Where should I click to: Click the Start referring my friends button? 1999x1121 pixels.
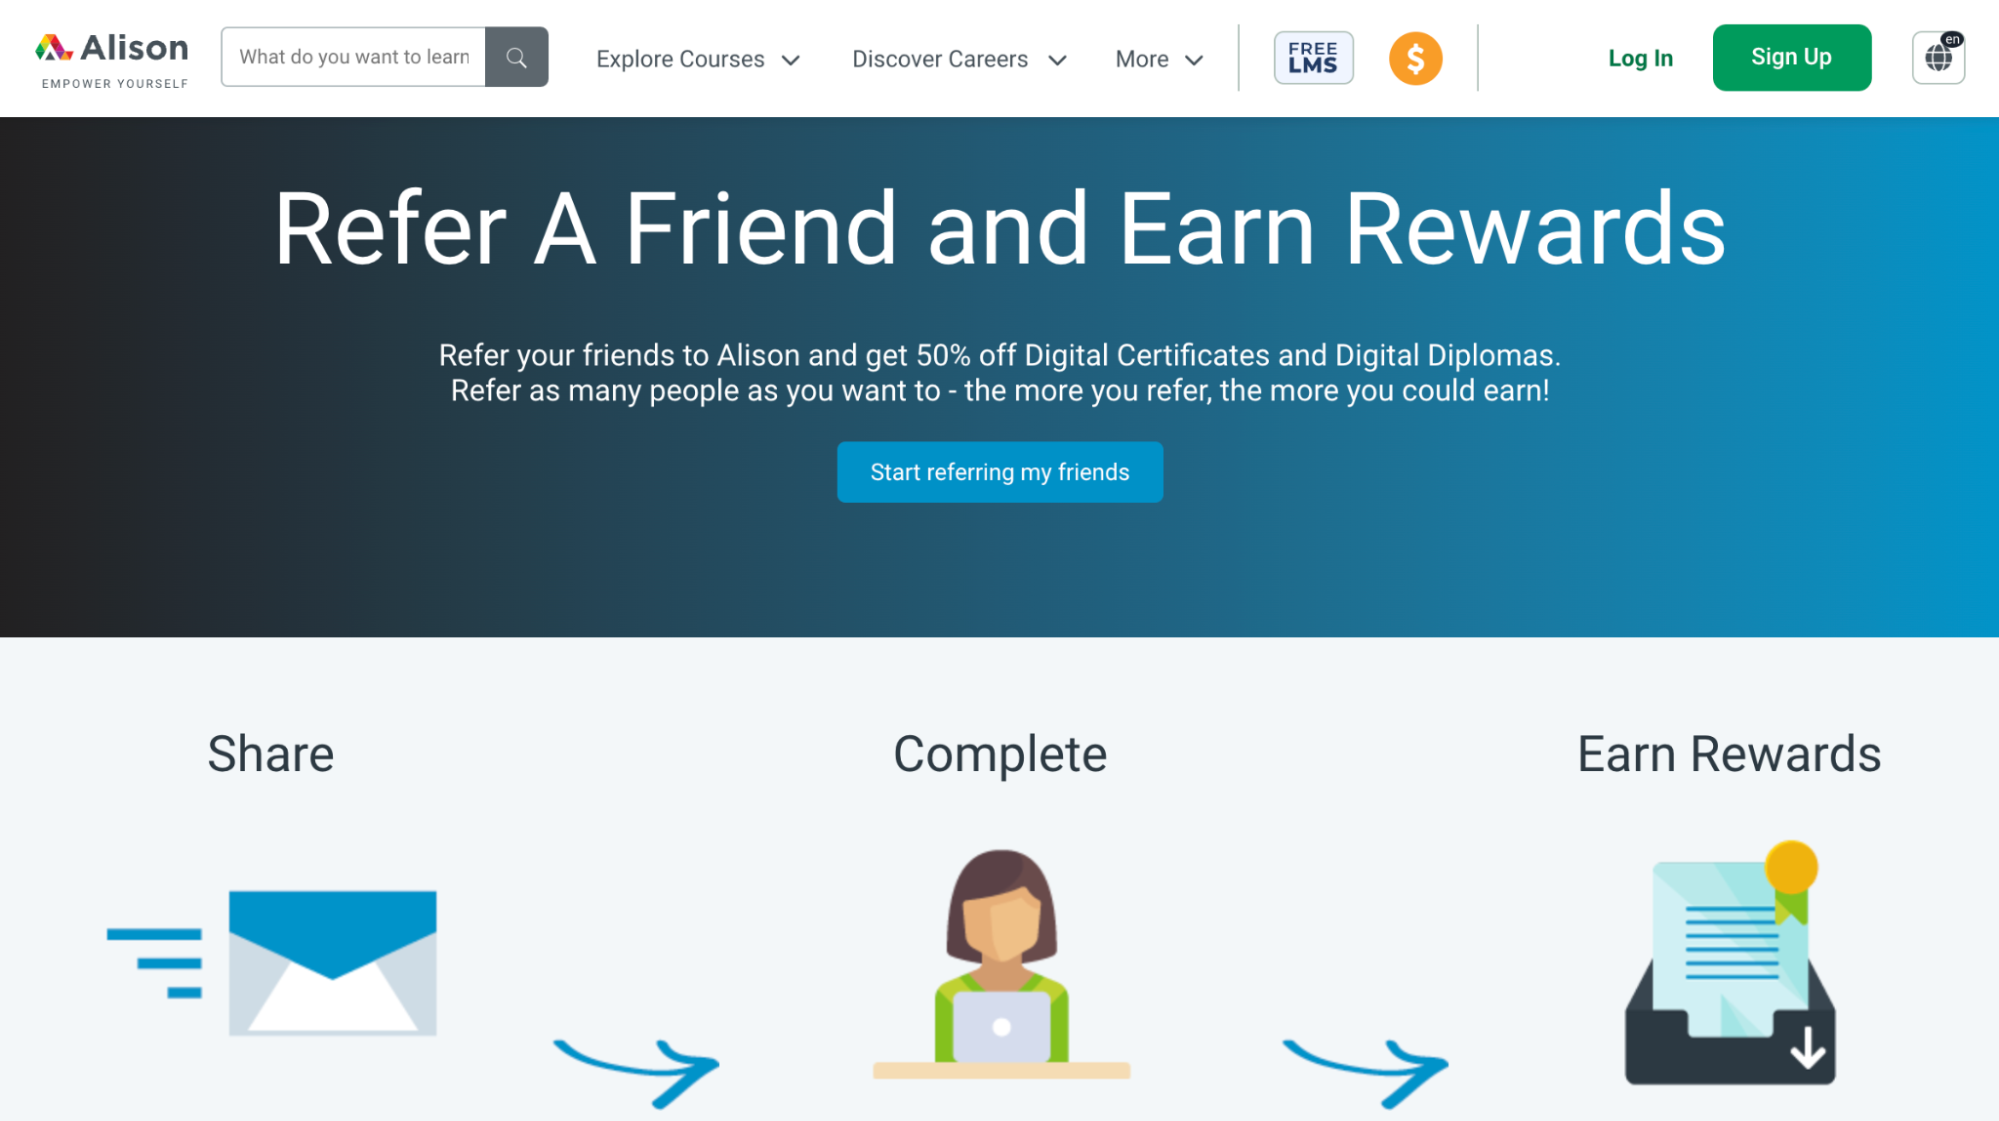coord(1000,471)
